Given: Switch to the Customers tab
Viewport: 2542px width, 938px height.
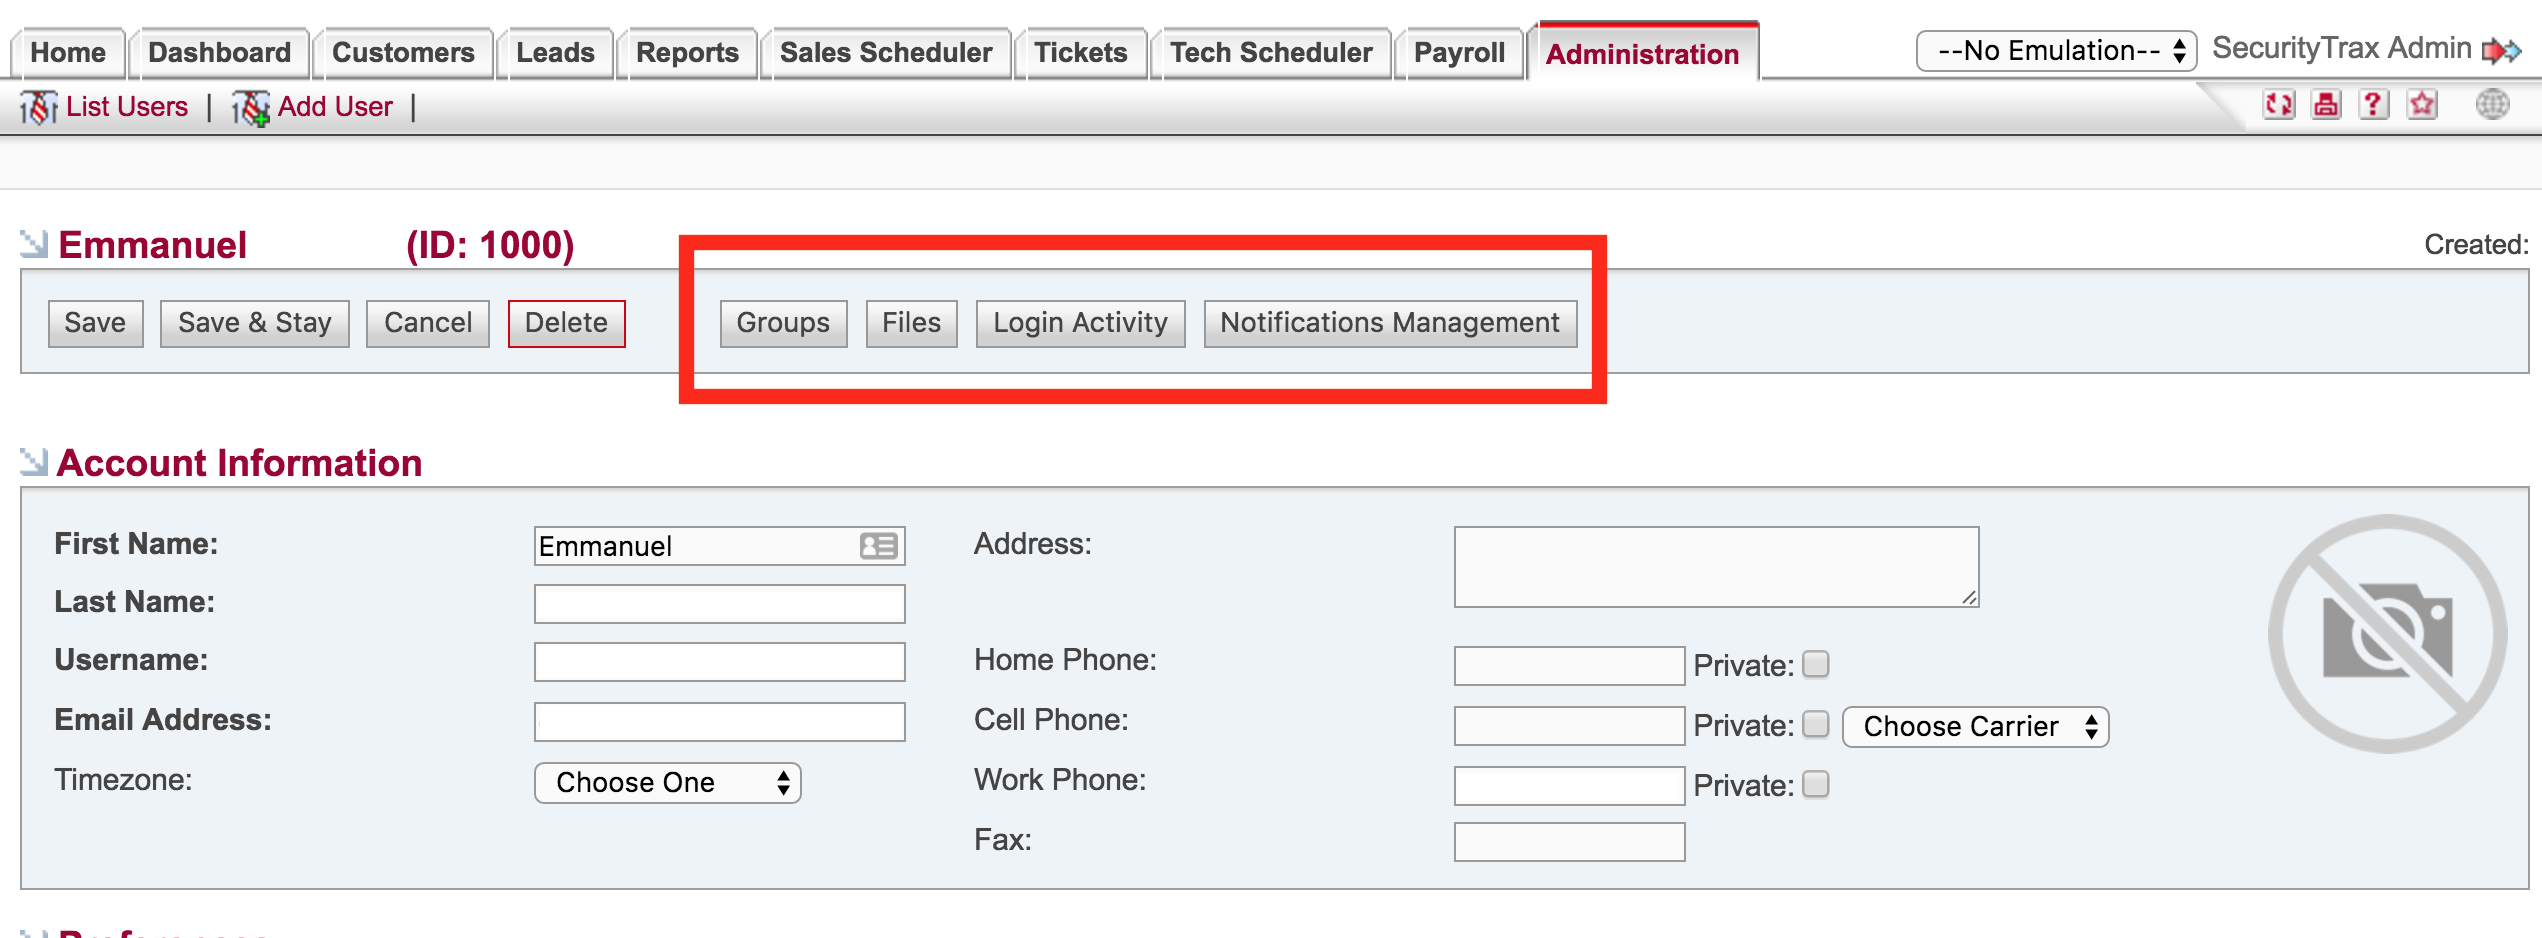Looking at the screenshot, I should pyautogui.click(x=403, y=53).
